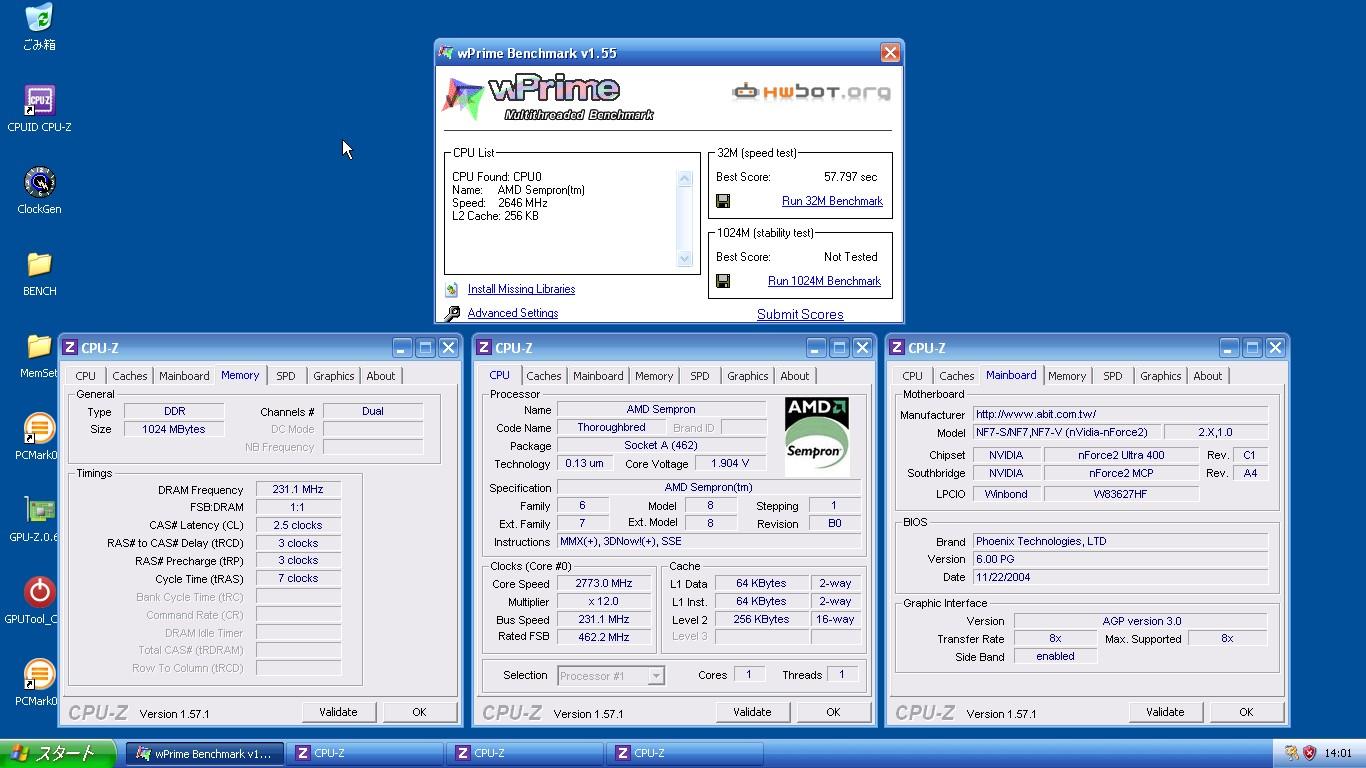Viewport: 1366px width, 768px height.
Task: Click the AMD Sempron logo image
Action: (816, 436)
